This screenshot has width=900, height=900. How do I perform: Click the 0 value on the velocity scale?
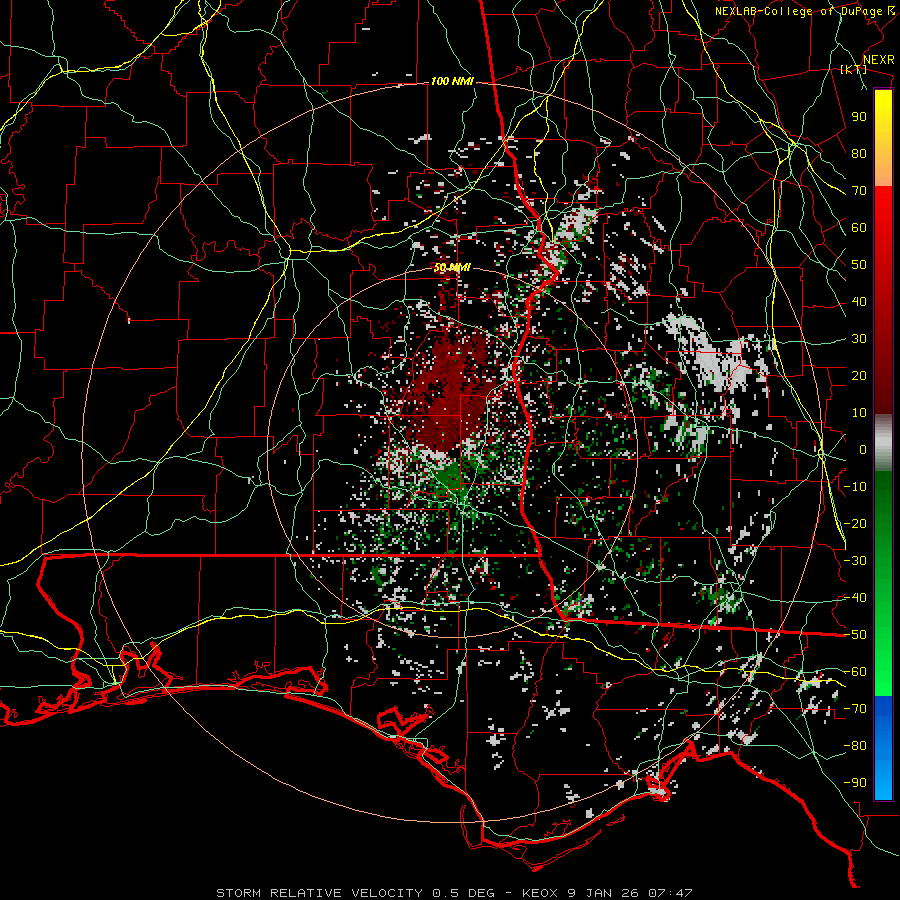[863, 450]
